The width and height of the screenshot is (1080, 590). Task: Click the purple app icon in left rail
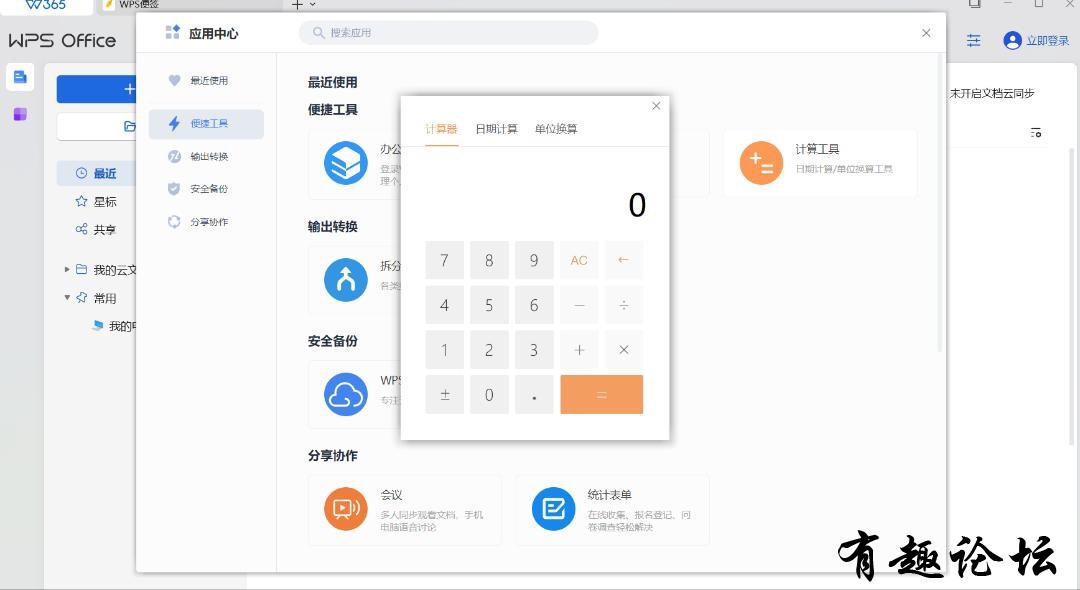point(20,114)
